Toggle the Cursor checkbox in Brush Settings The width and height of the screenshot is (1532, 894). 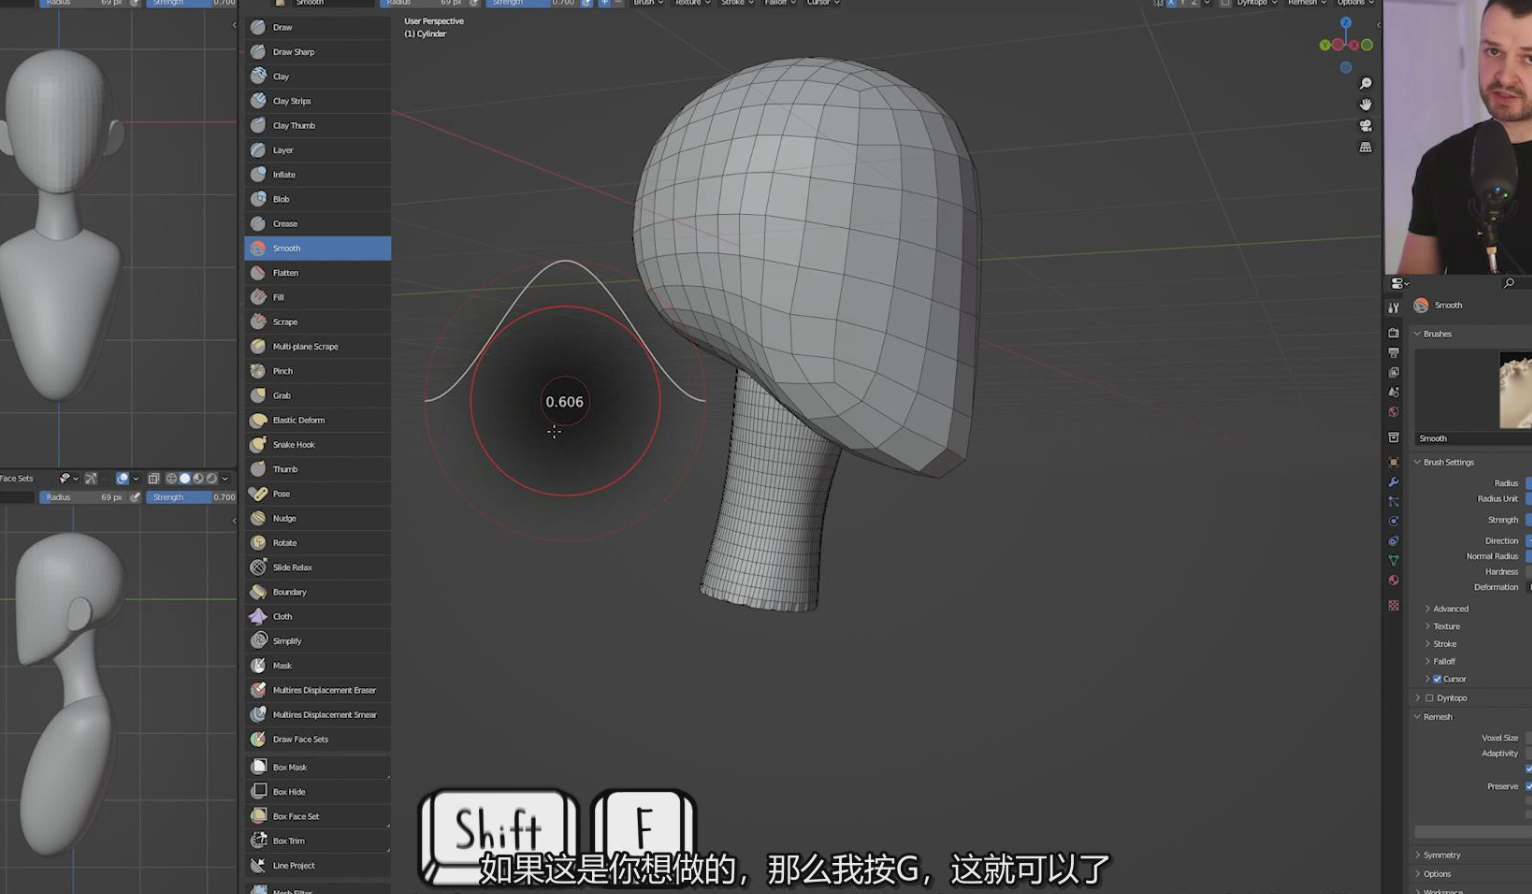tap(1437, 679)
